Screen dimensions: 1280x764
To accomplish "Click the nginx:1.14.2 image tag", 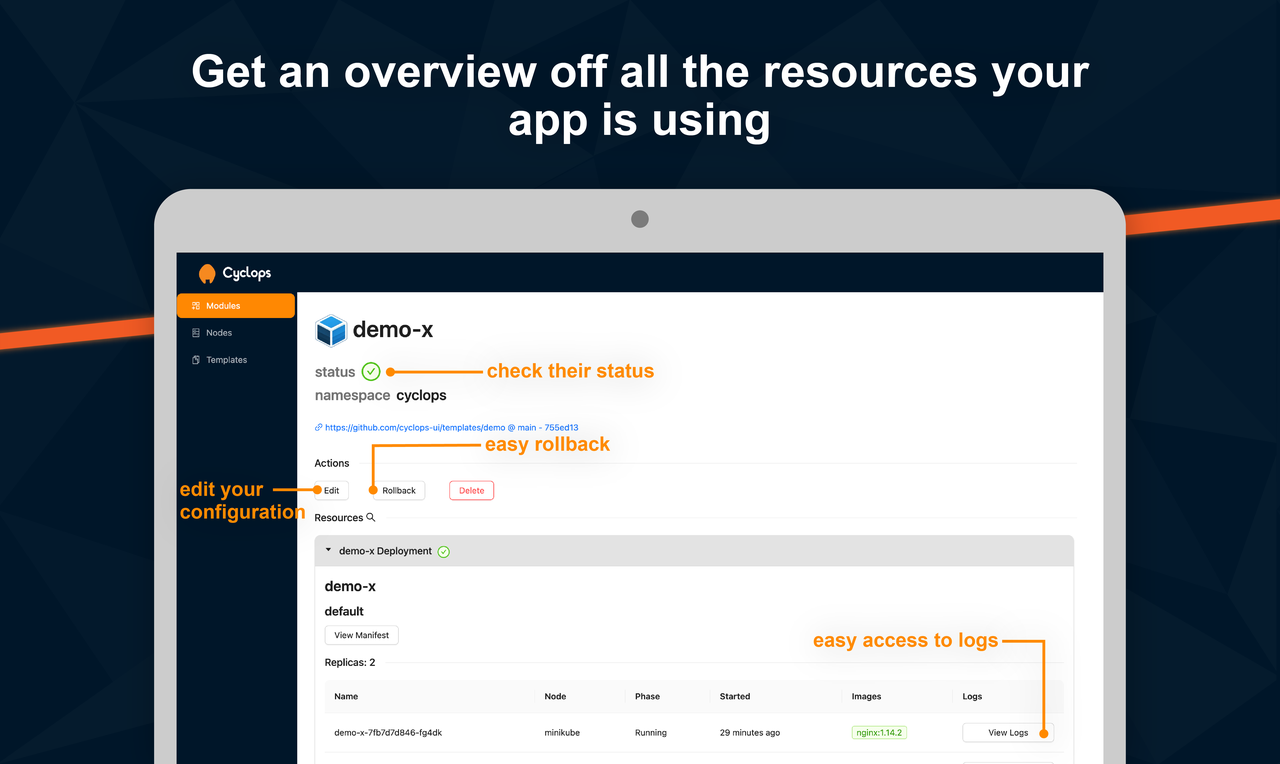I will [879, 733].
